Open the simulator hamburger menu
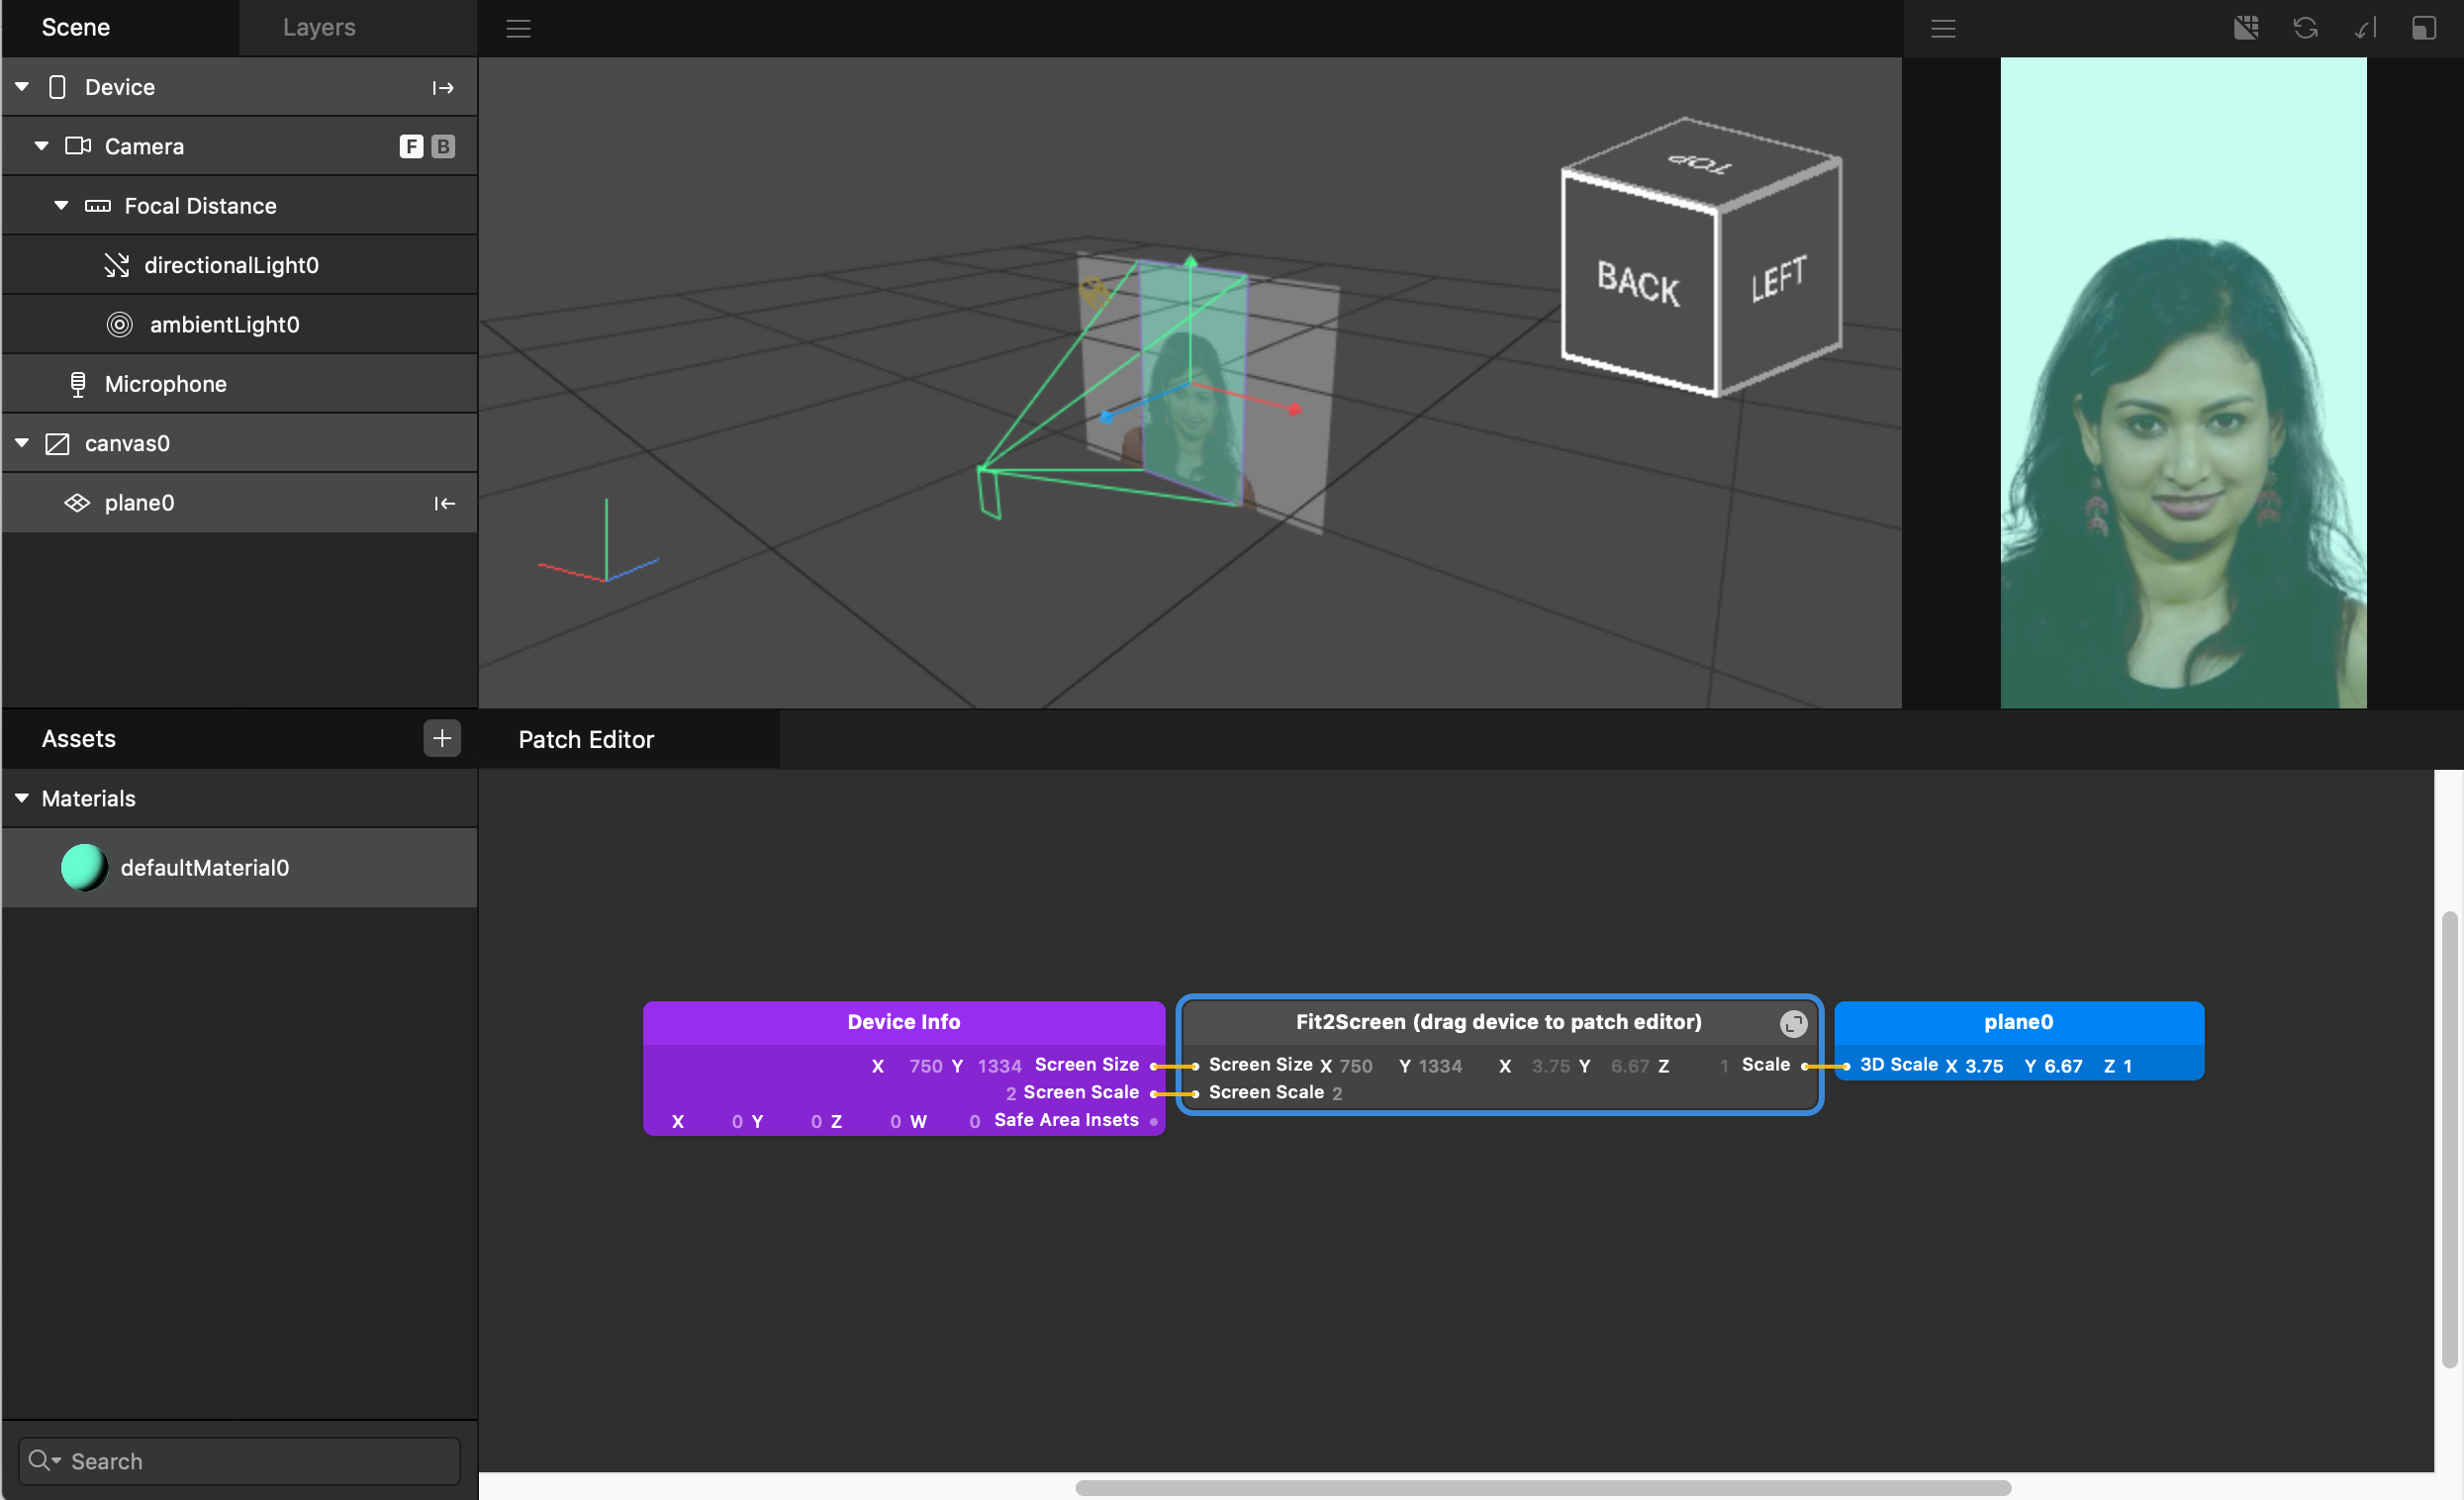 [1943, 28]
